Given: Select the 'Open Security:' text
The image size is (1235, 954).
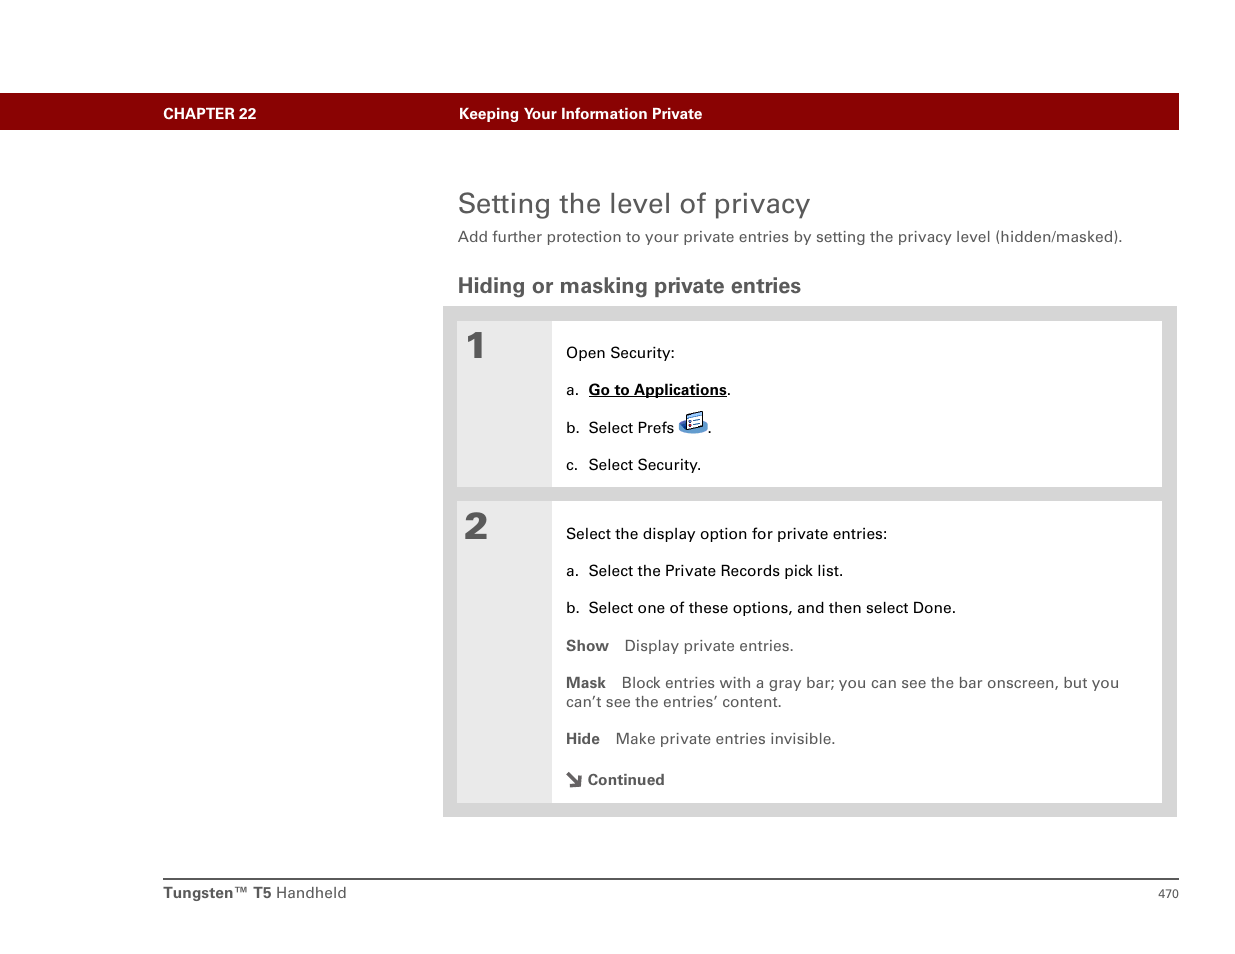Looking at the screenshot, I should [620, 353].
